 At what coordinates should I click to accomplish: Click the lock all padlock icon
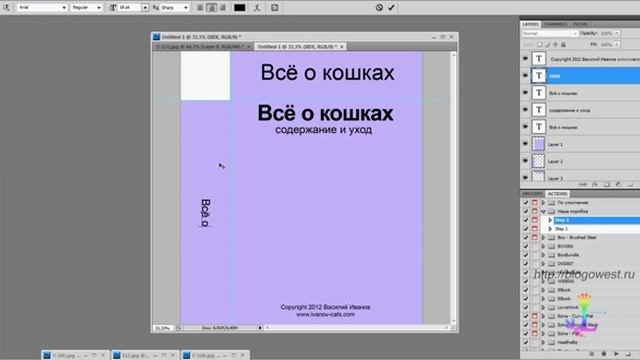pos(563,44)
